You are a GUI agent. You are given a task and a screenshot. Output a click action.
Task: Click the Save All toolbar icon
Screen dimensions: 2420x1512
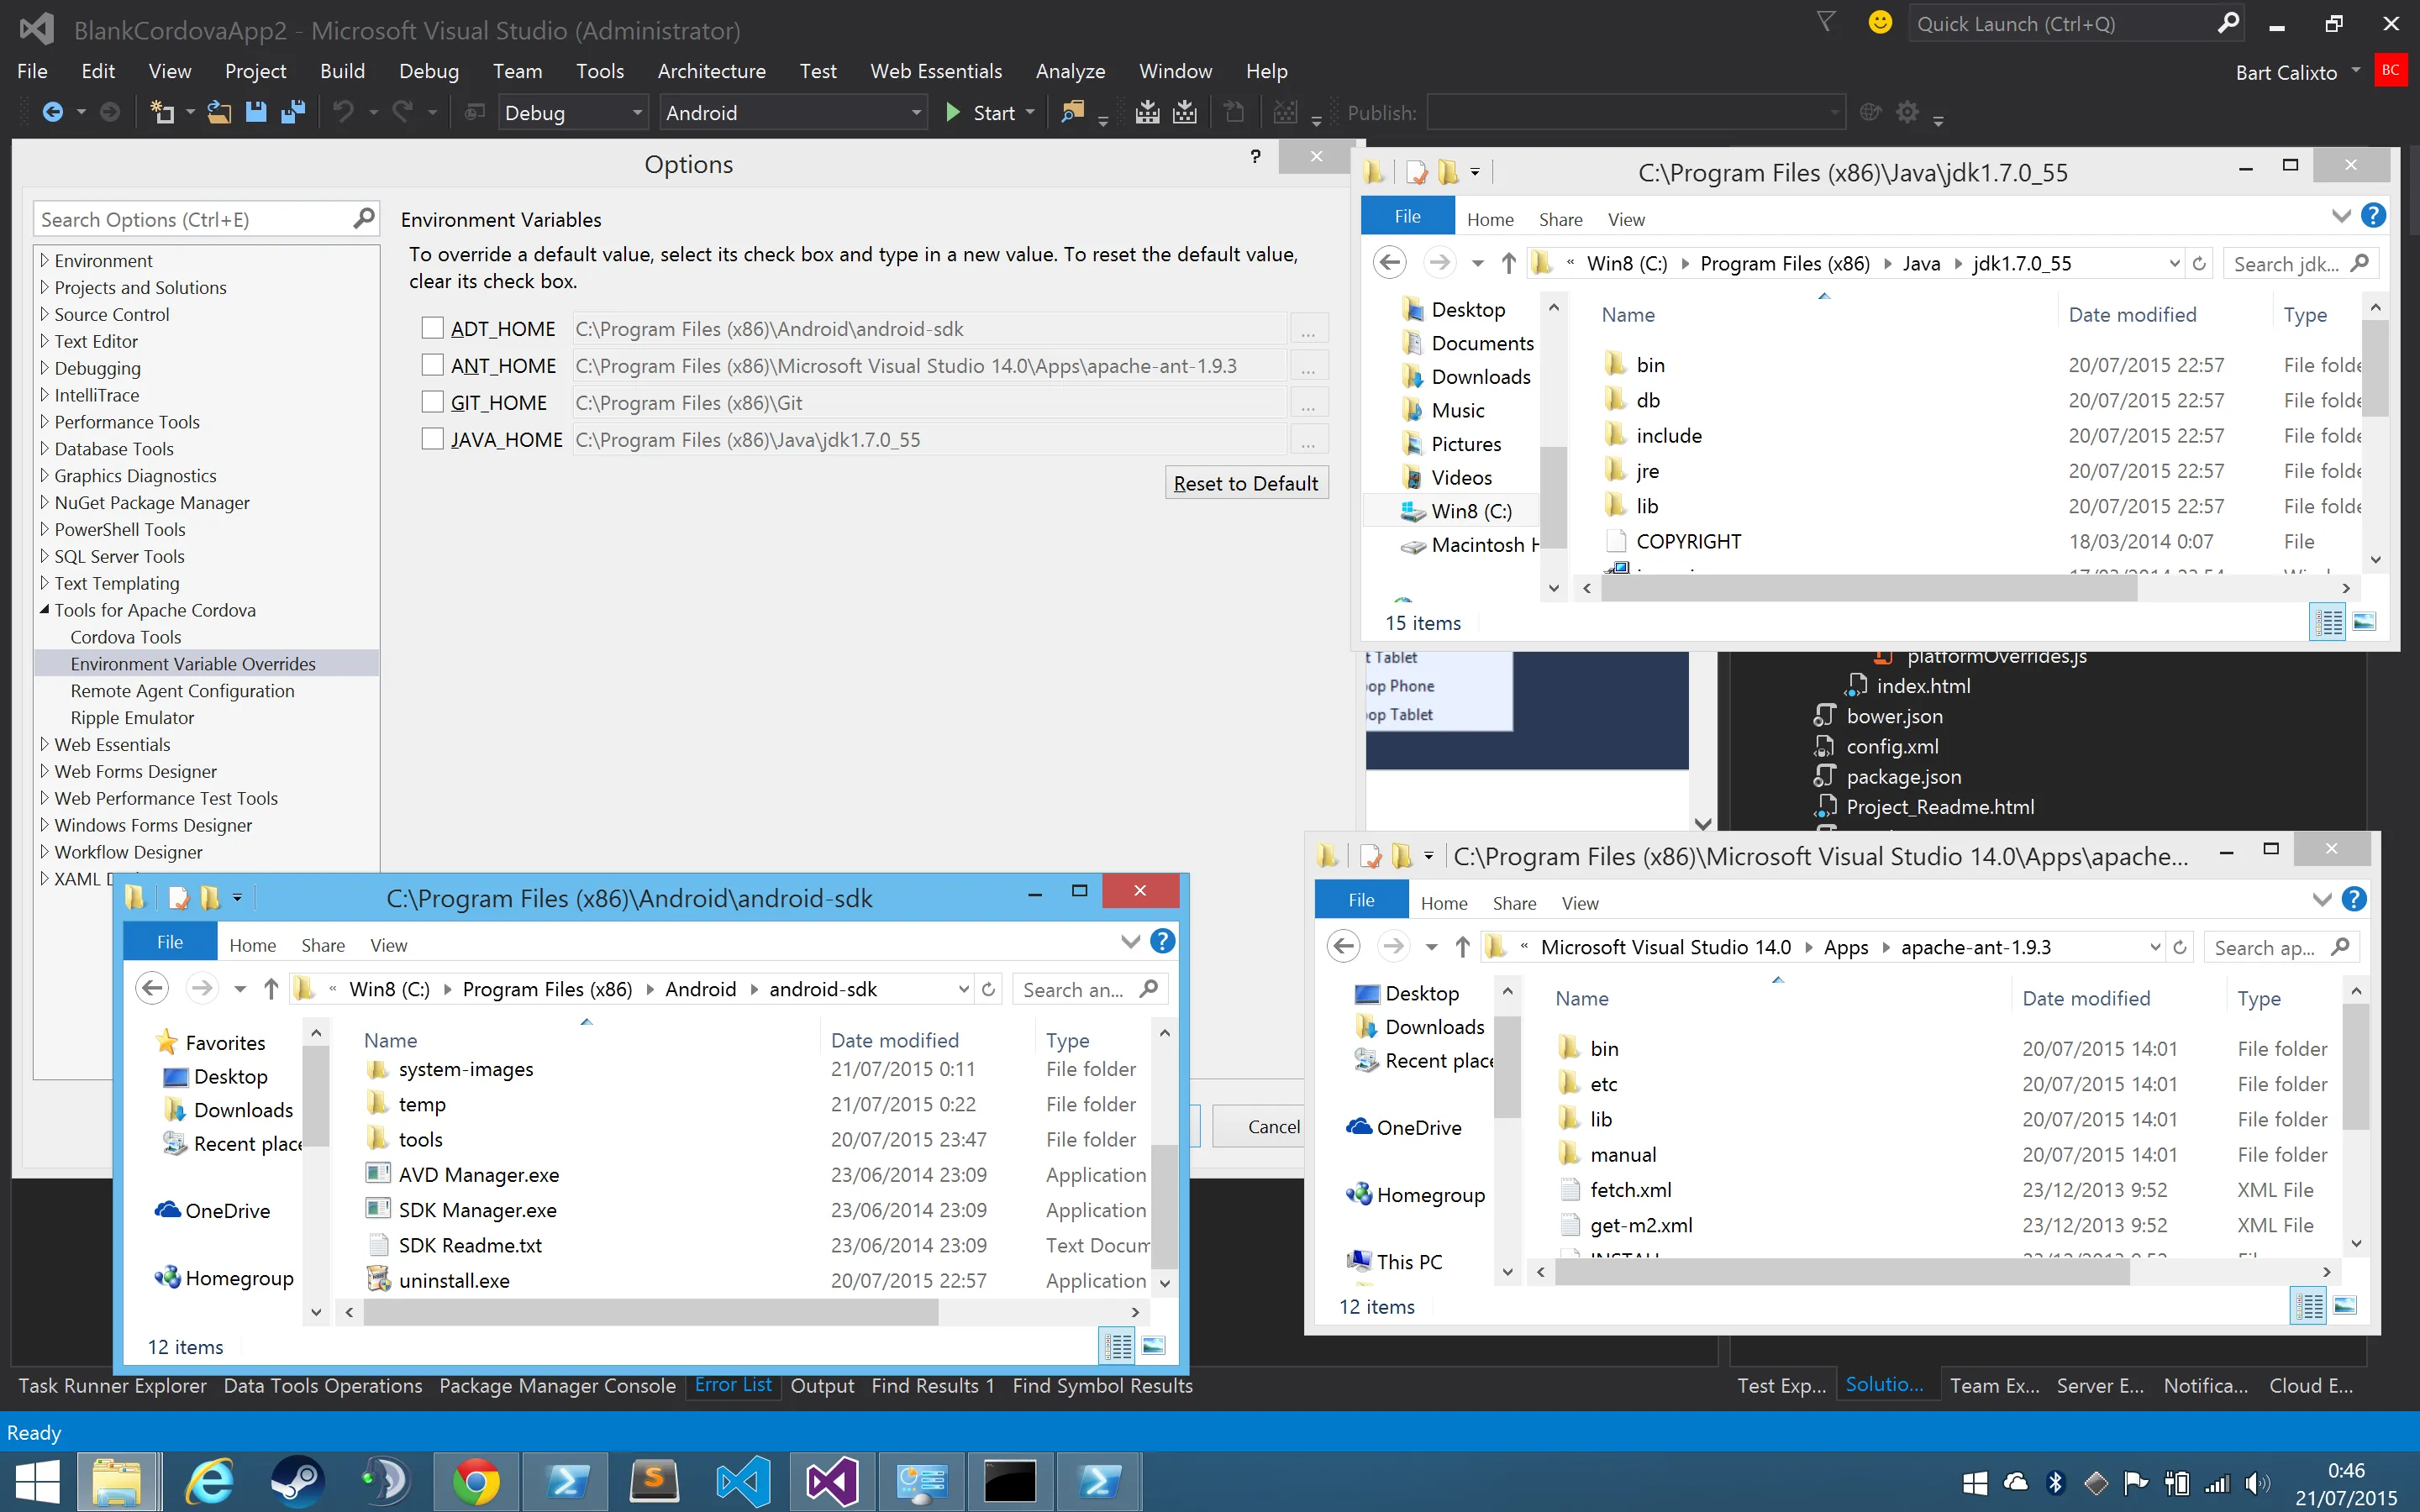[293, 112]
